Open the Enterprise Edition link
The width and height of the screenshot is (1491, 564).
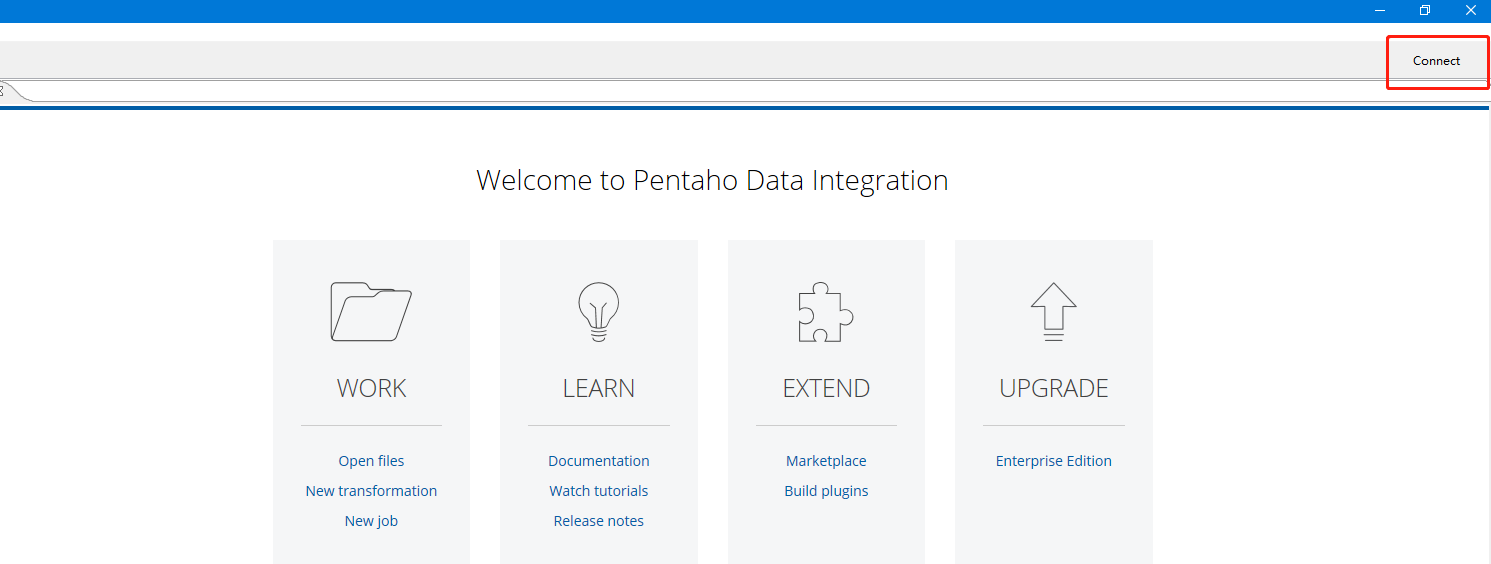[x=1054, y=461]
